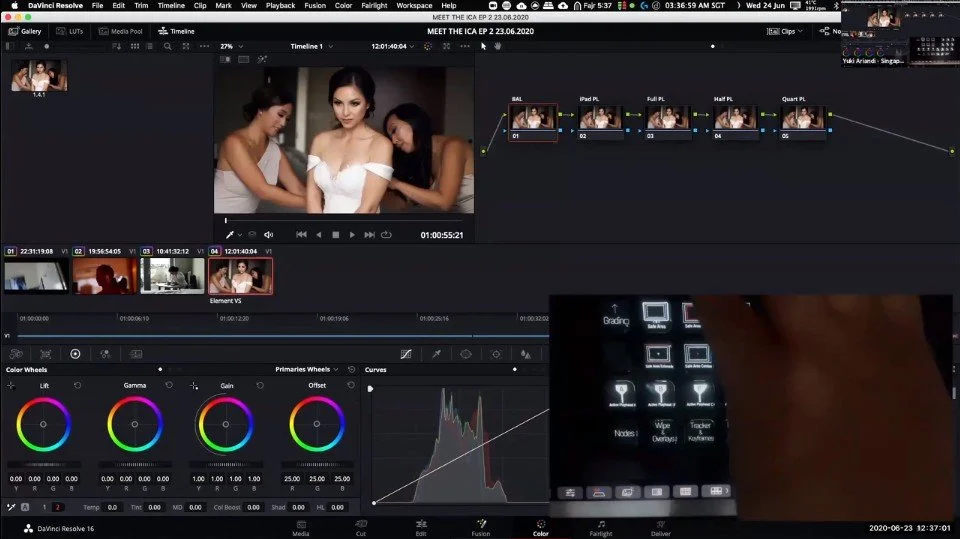
Task: Click the Lift color wheel center
Action: pos(43,424)
